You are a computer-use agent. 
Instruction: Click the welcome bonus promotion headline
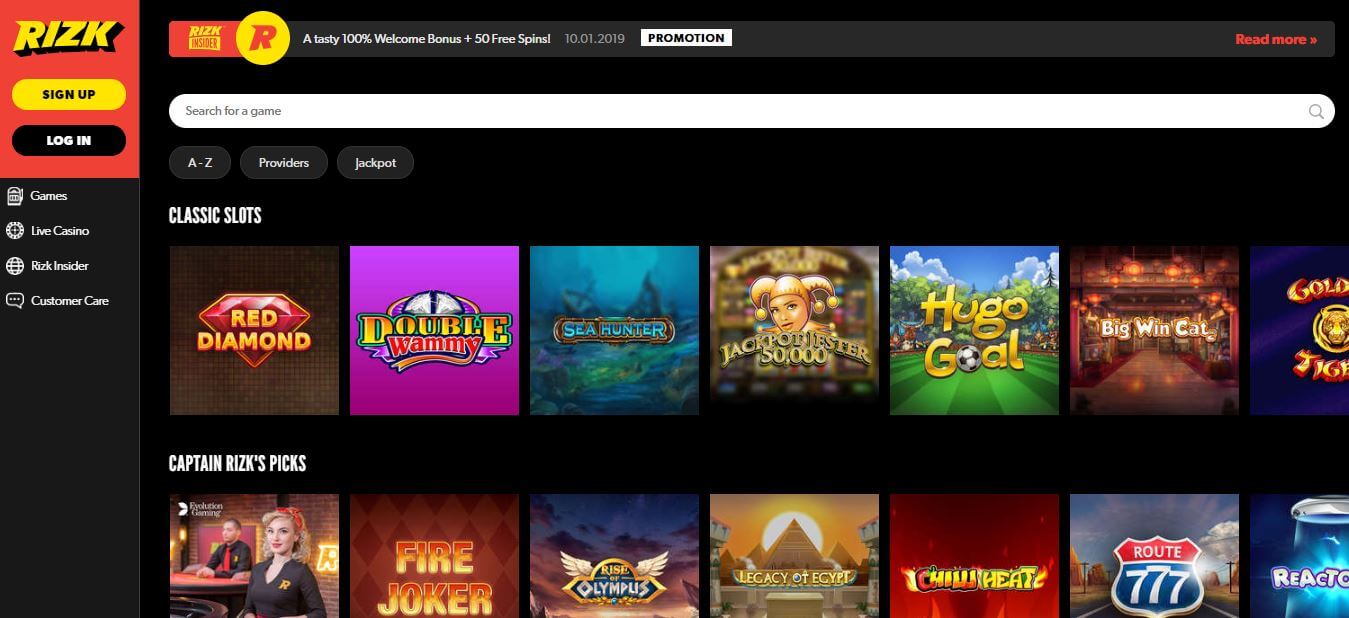coord(427,39)
